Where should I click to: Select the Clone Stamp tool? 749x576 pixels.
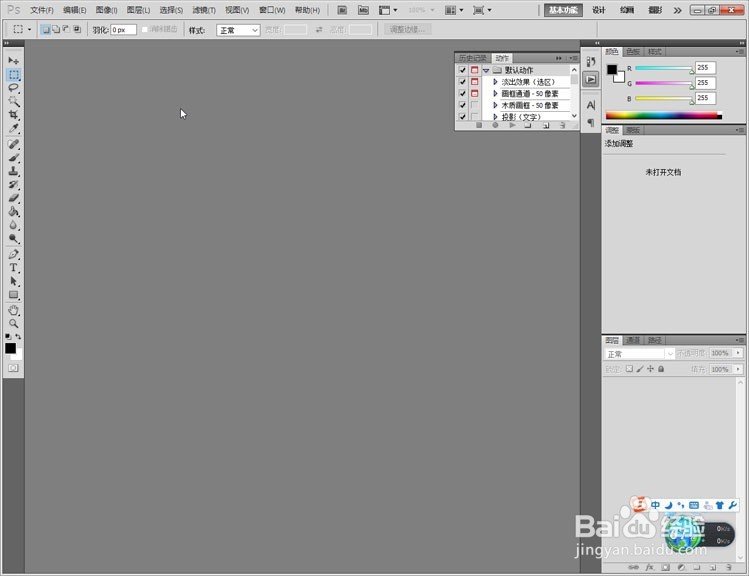tap(13, 171)
